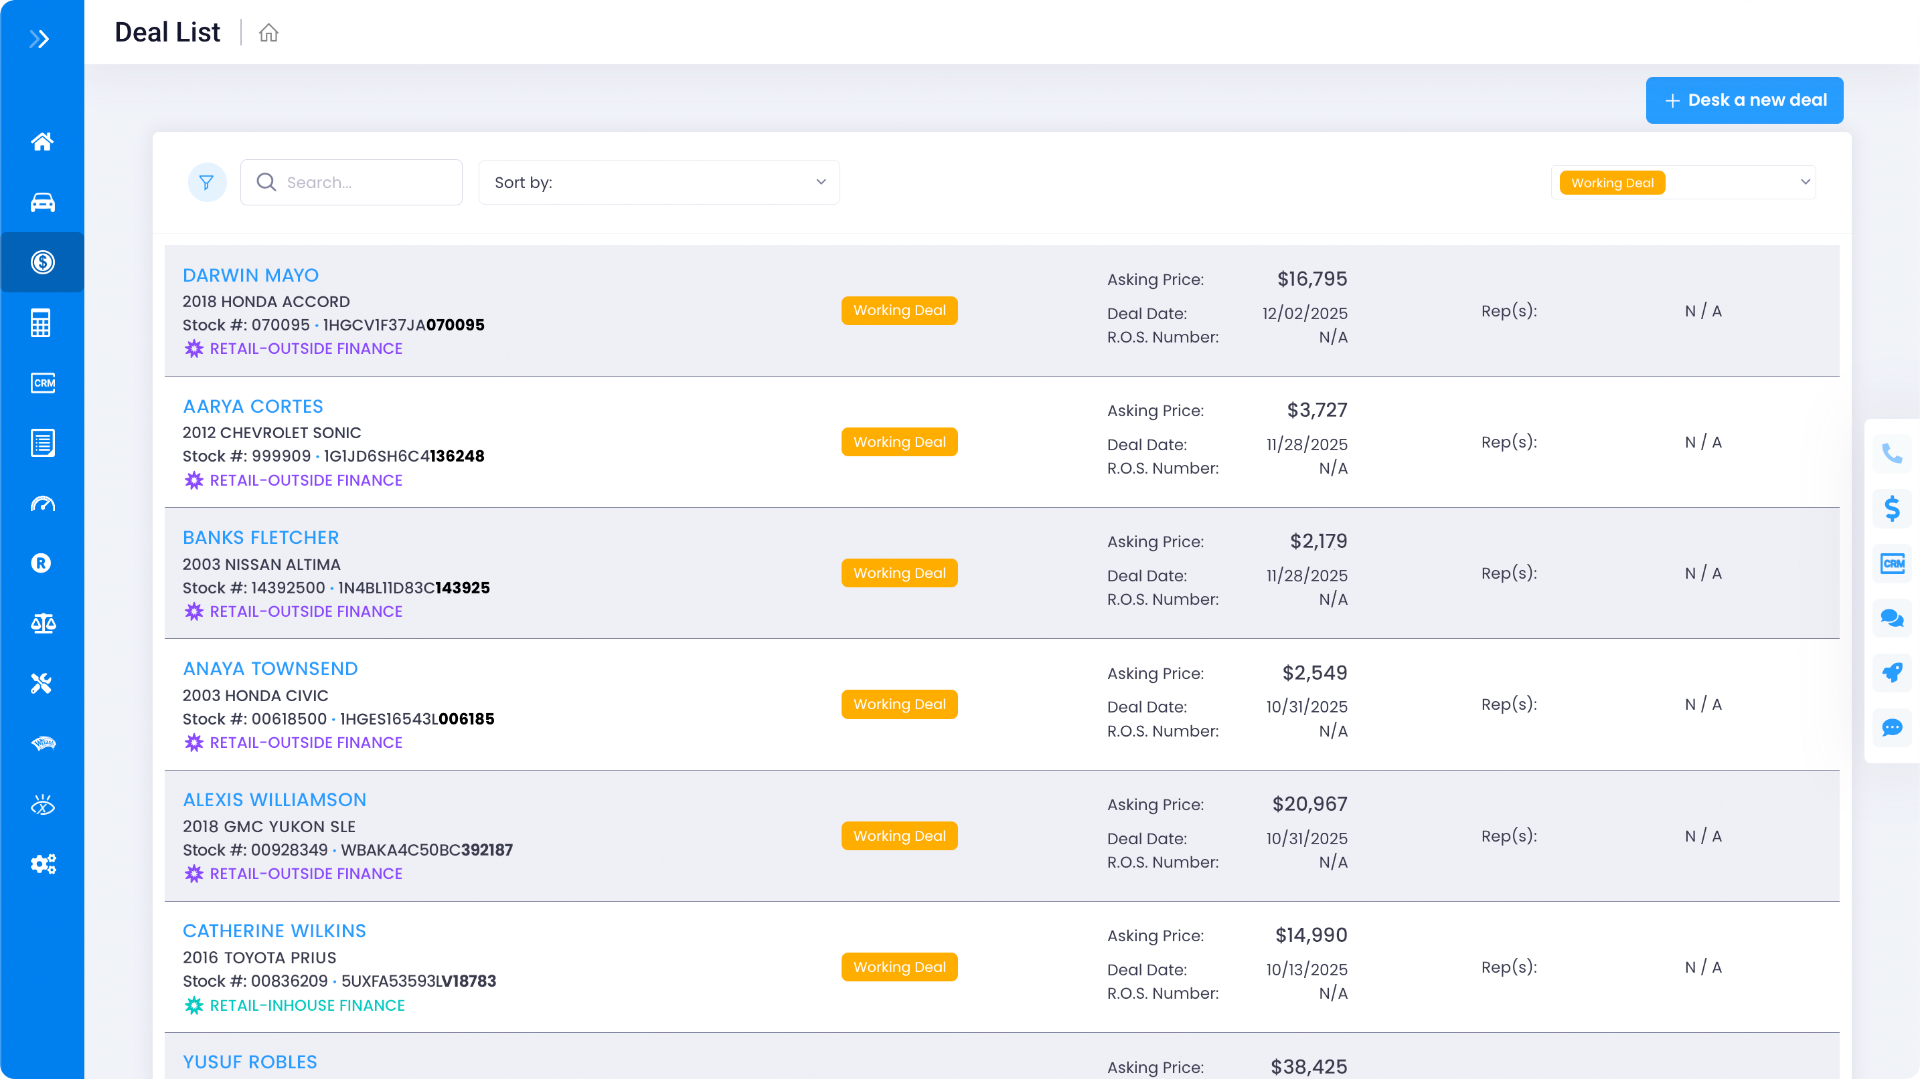The height and width of the screenshot is (1079, 1920).
Task: Open the calculator tool in the sidebar
Action: pyautogui.click(x=42, y=322)
